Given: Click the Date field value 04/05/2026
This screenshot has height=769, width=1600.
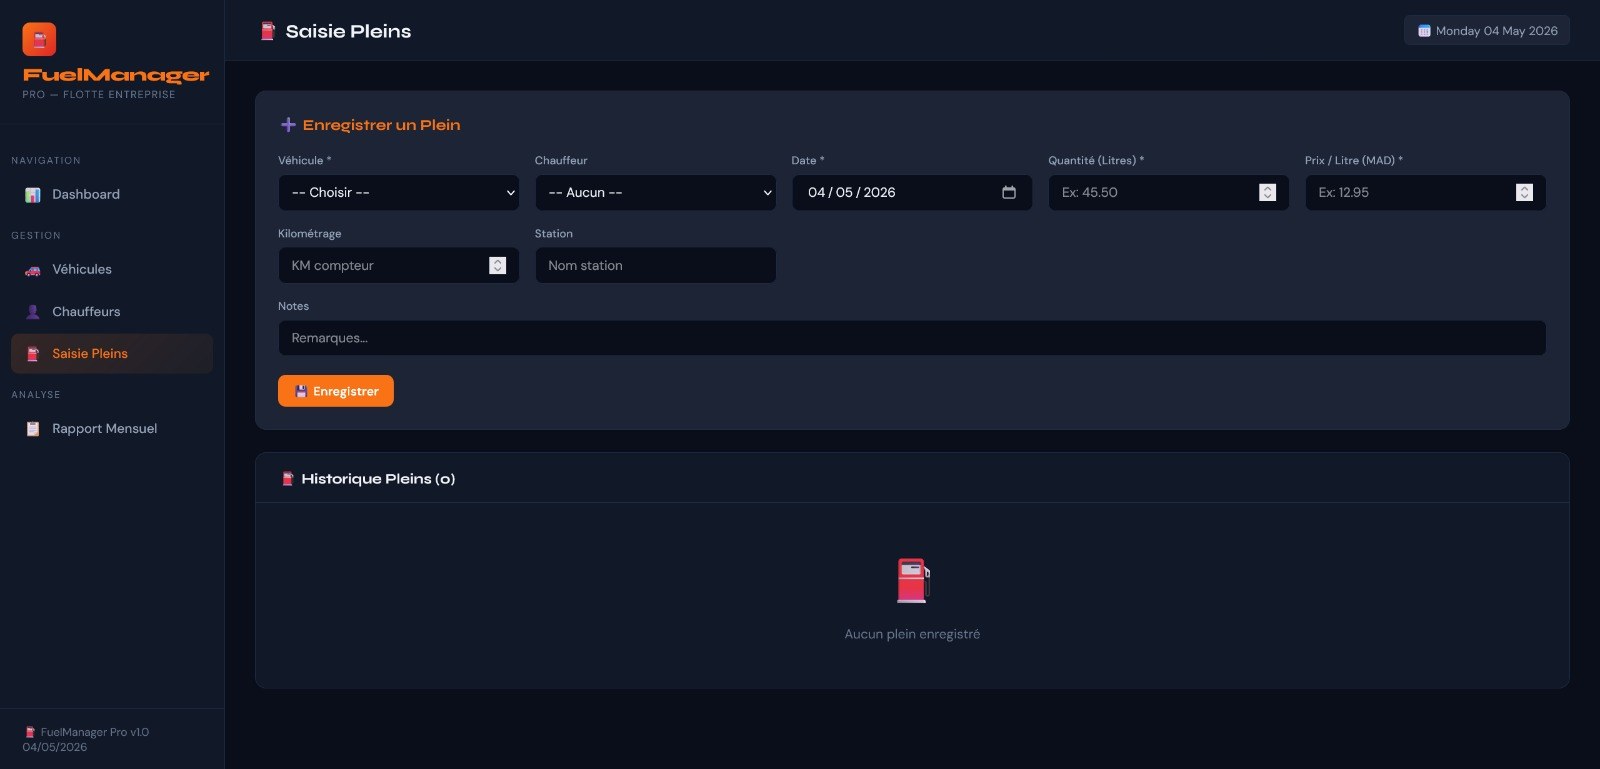Looking at the screenshot, I should 852,192.
